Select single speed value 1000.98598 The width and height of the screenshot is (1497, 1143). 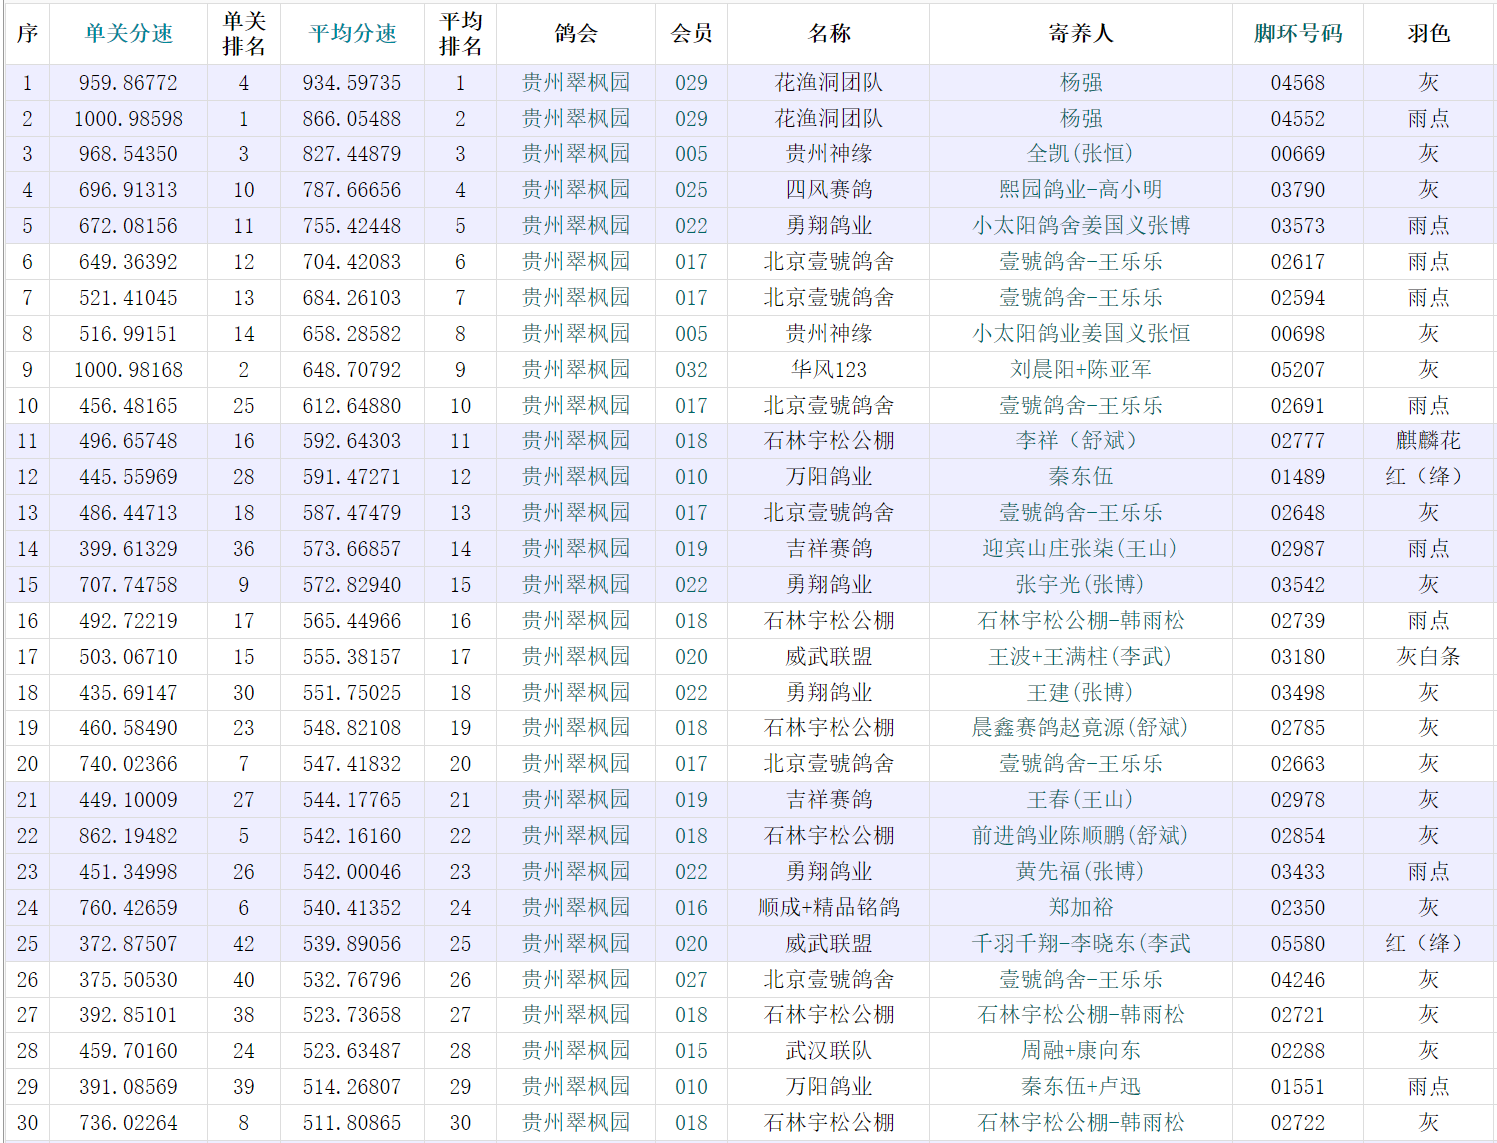(128, 119)
